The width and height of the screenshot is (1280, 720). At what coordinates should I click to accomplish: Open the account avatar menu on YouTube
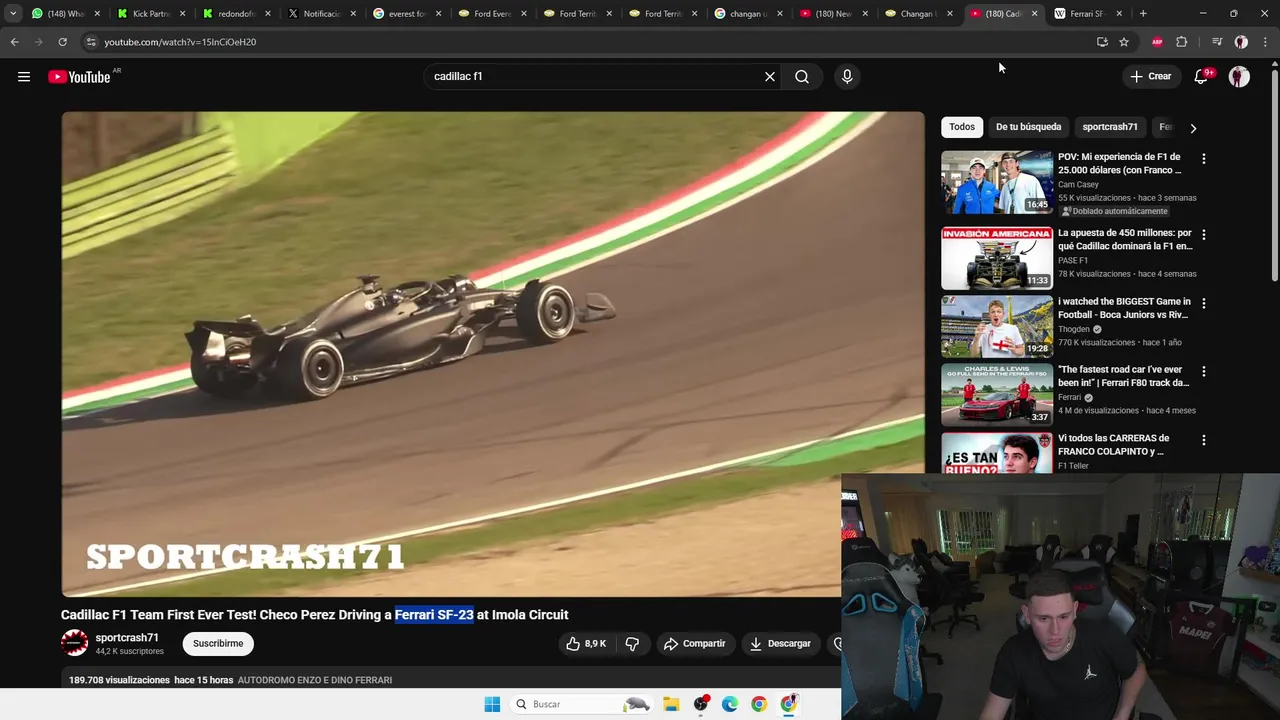click(x=1239, y=77)
